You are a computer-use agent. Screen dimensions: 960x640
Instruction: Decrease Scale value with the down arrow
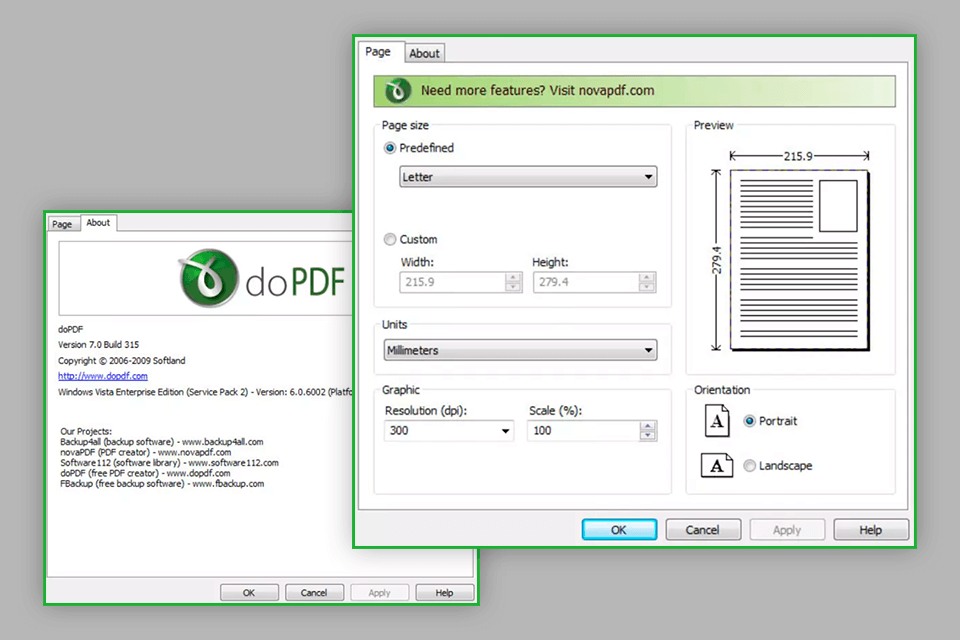648,435
